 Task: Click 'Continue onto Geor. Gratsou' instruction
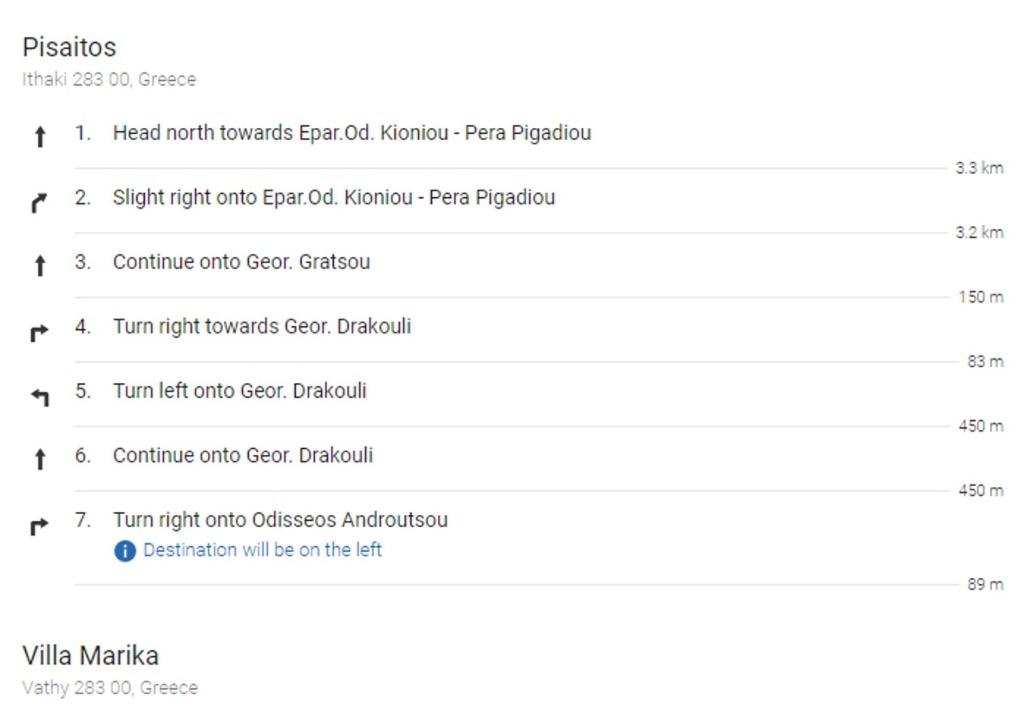coord(241,262)
